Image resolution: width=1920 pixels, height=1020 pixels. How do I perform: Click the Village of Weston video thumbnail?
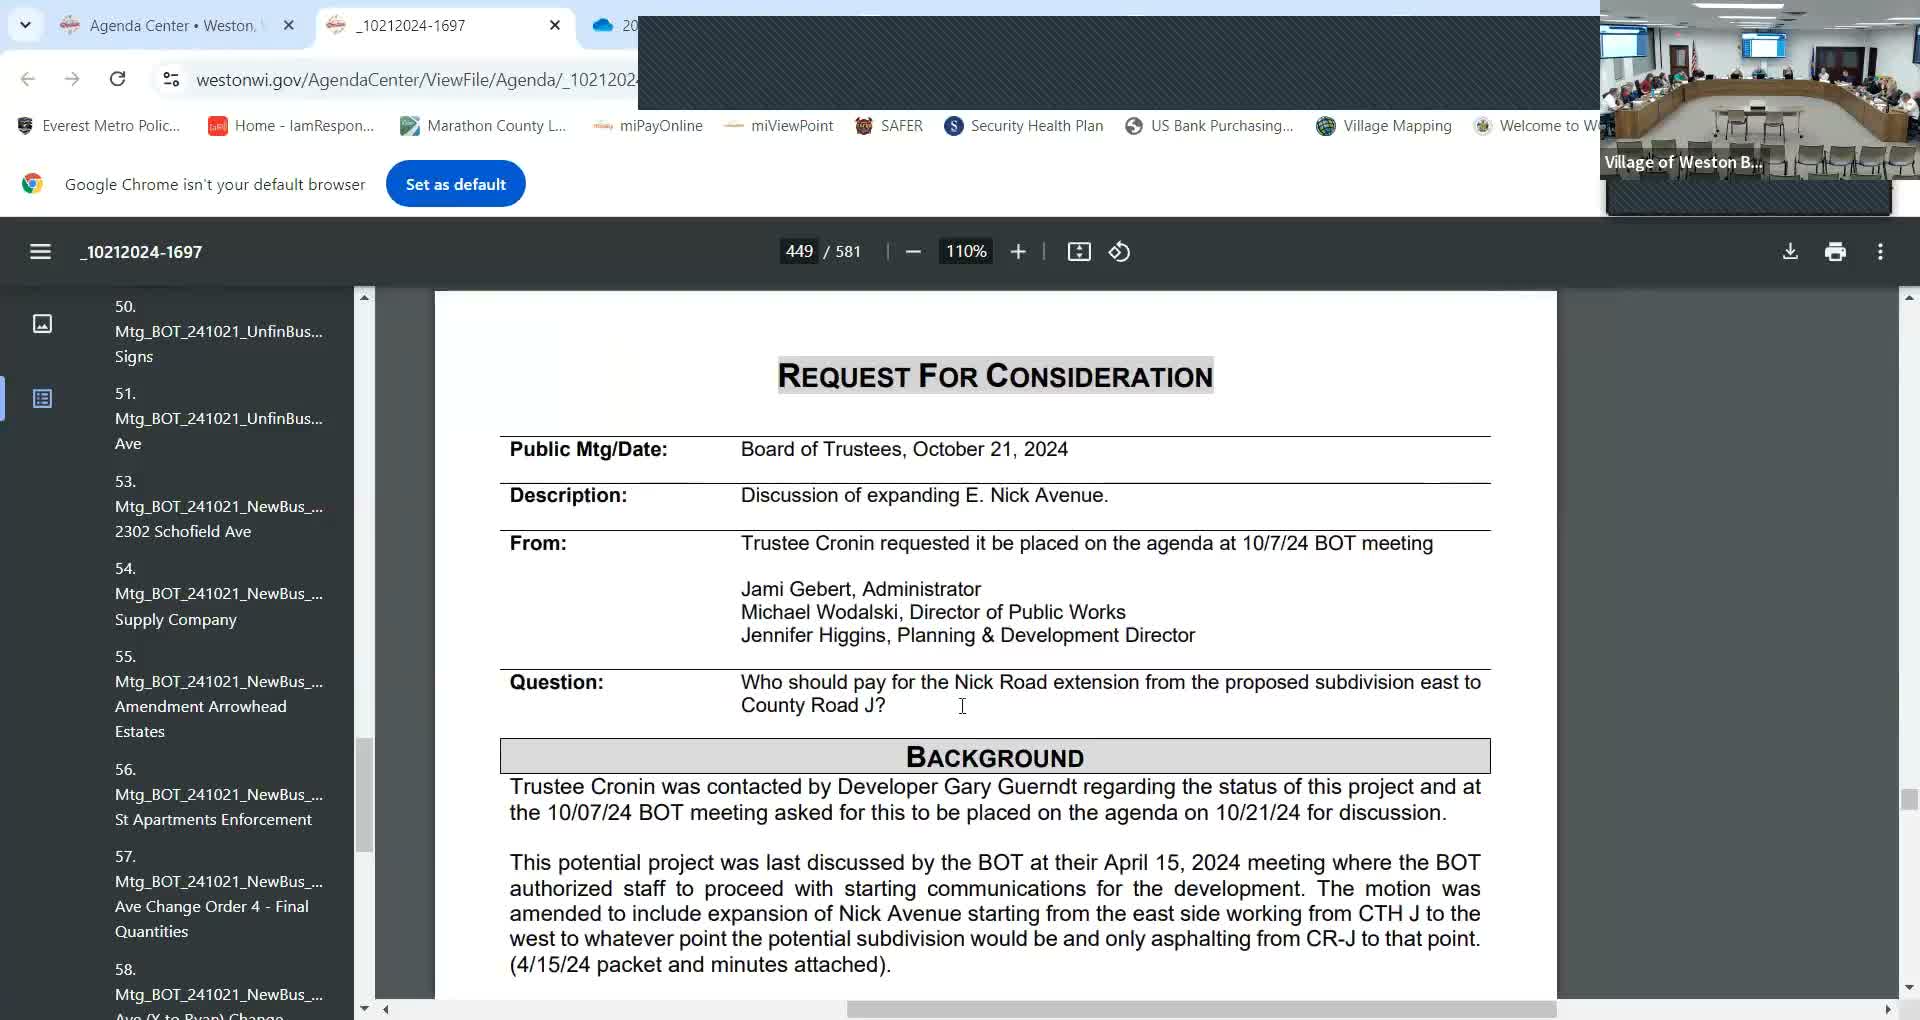click(1759, 90)
